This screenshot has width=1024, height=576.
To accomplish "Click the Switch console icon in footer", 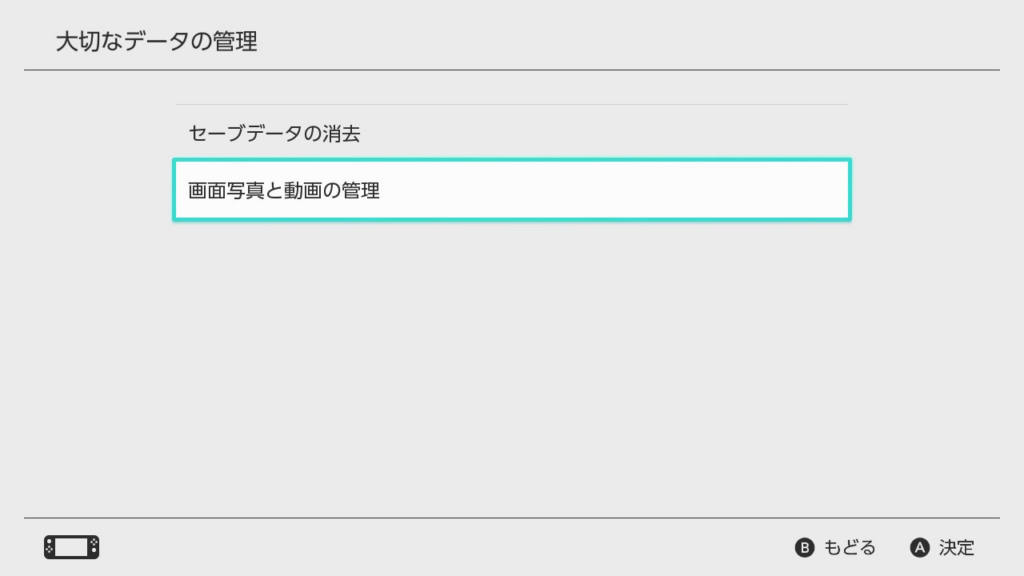I will [x=71, y=548].
